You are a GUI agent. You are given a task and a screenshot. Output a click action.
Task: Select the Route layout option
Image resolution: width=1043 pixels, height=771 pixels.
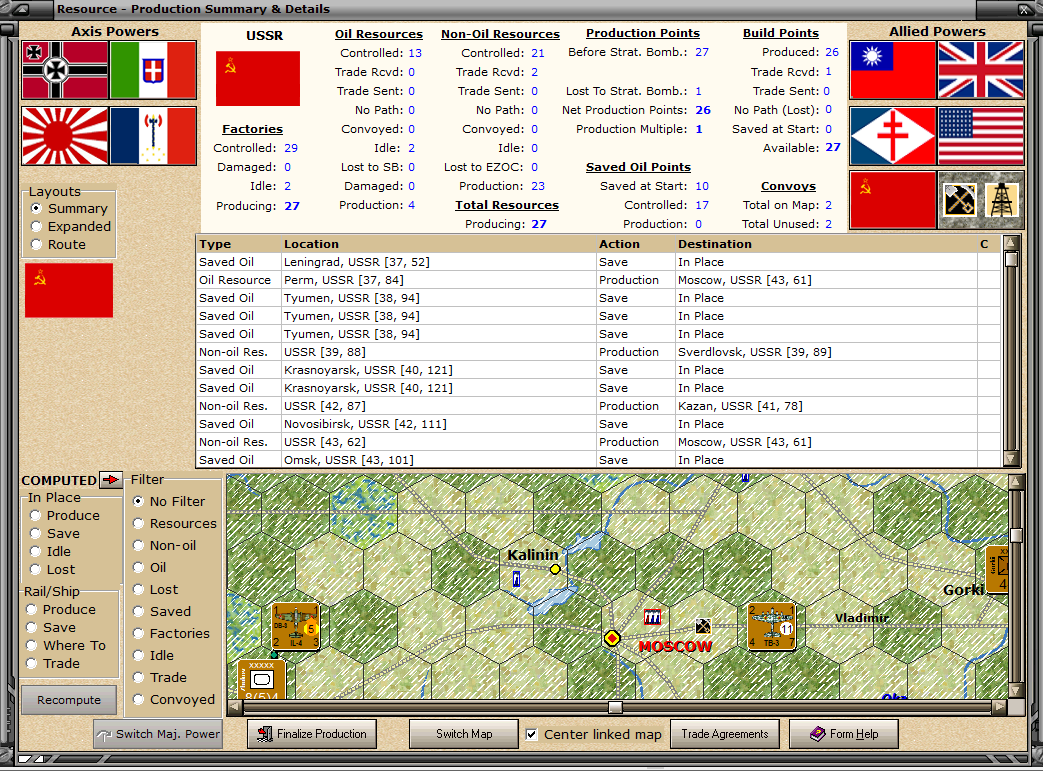point(37,245)
